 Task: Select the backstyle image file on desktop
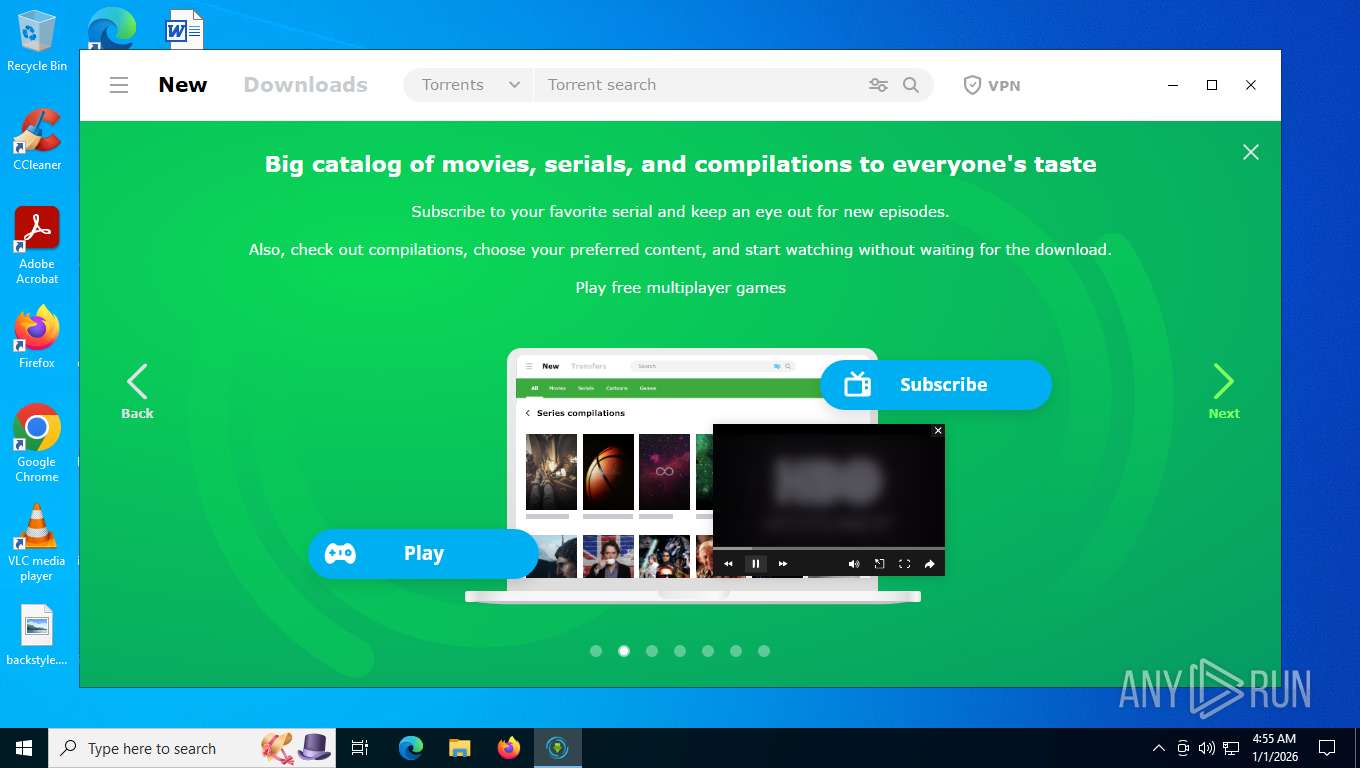pos(37,635)
